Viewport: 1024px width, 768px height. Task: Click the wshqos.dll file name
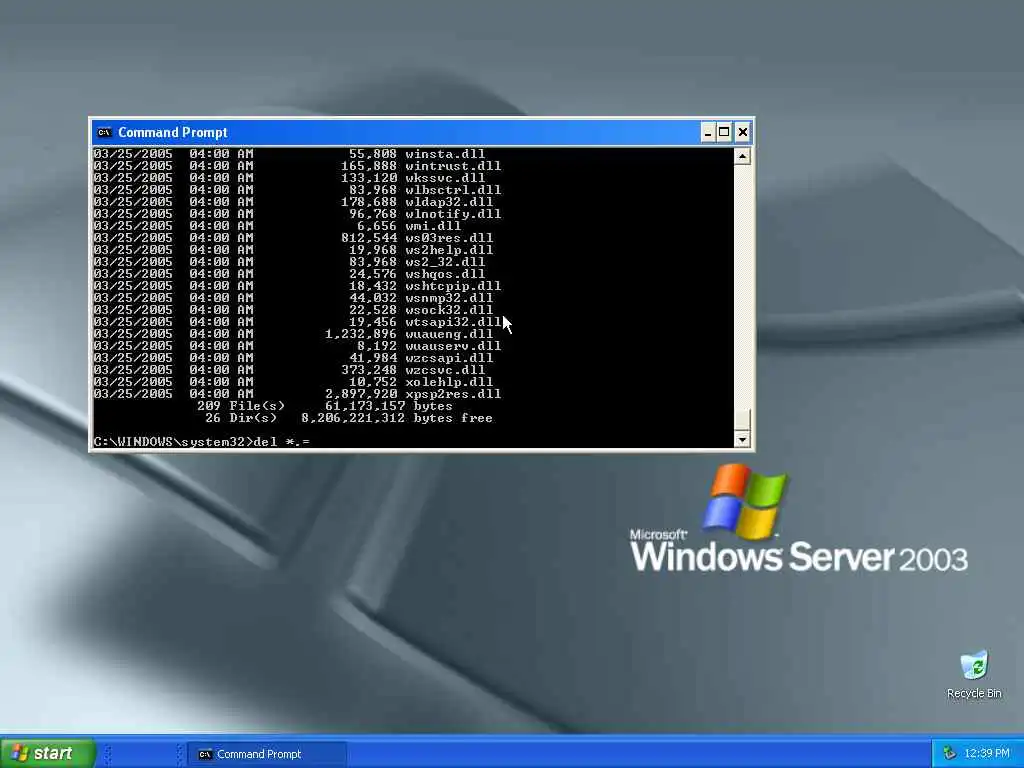(445, 274)
